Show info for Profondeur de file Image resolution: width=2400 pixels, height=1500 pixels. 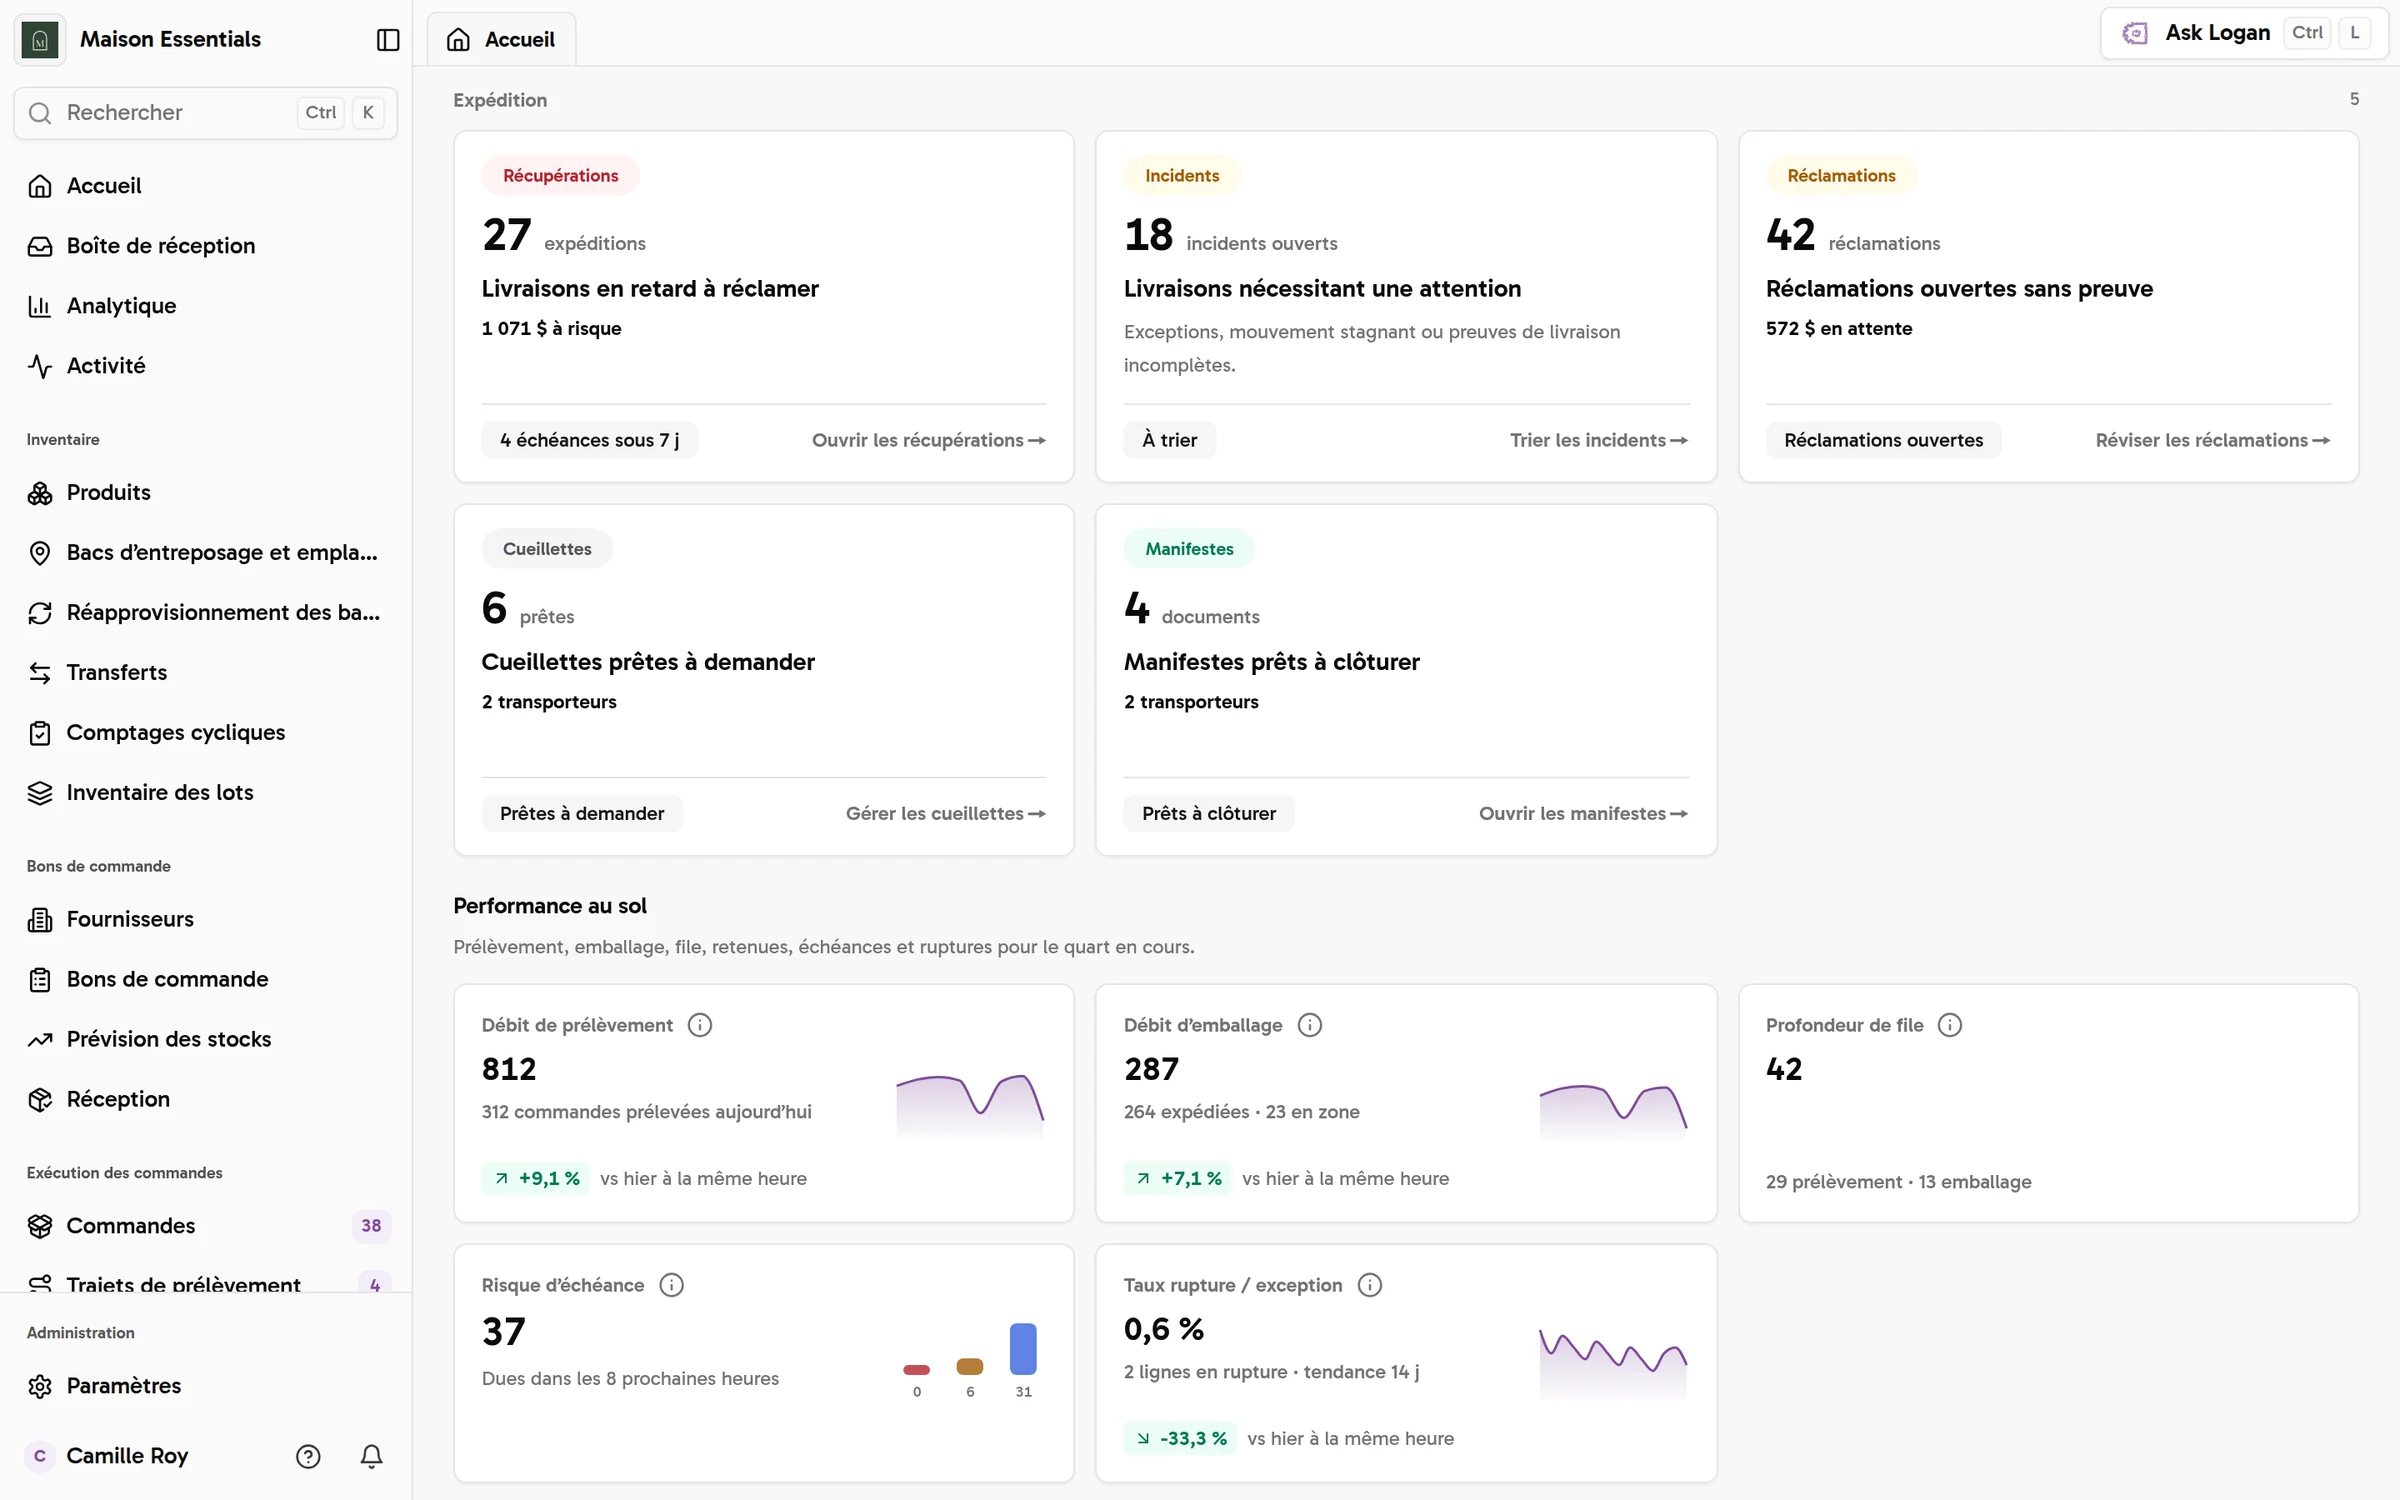click(x=1950, y=1025)
